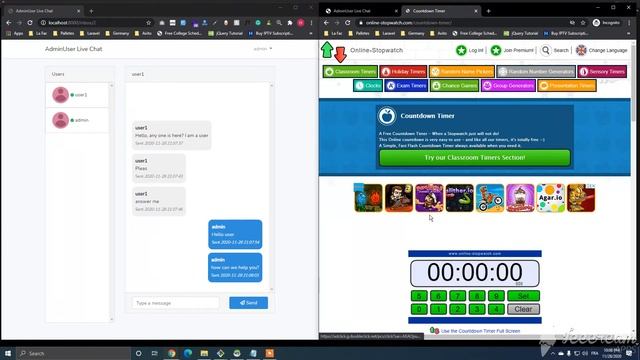Go back in left browser window
Screen dimensions: 640x360
coord(9,23)
